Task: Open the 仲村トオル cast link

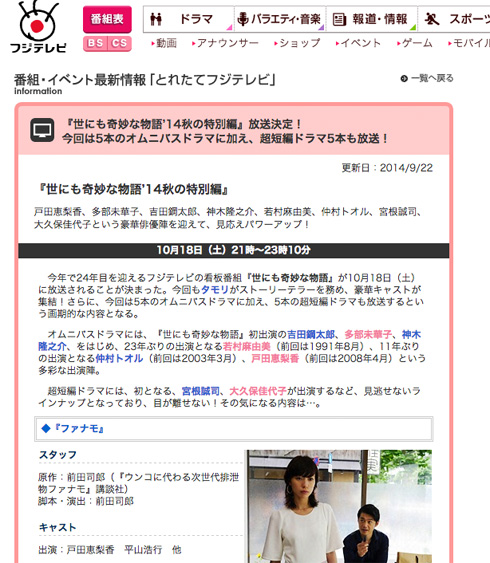Action: [119, 358]
